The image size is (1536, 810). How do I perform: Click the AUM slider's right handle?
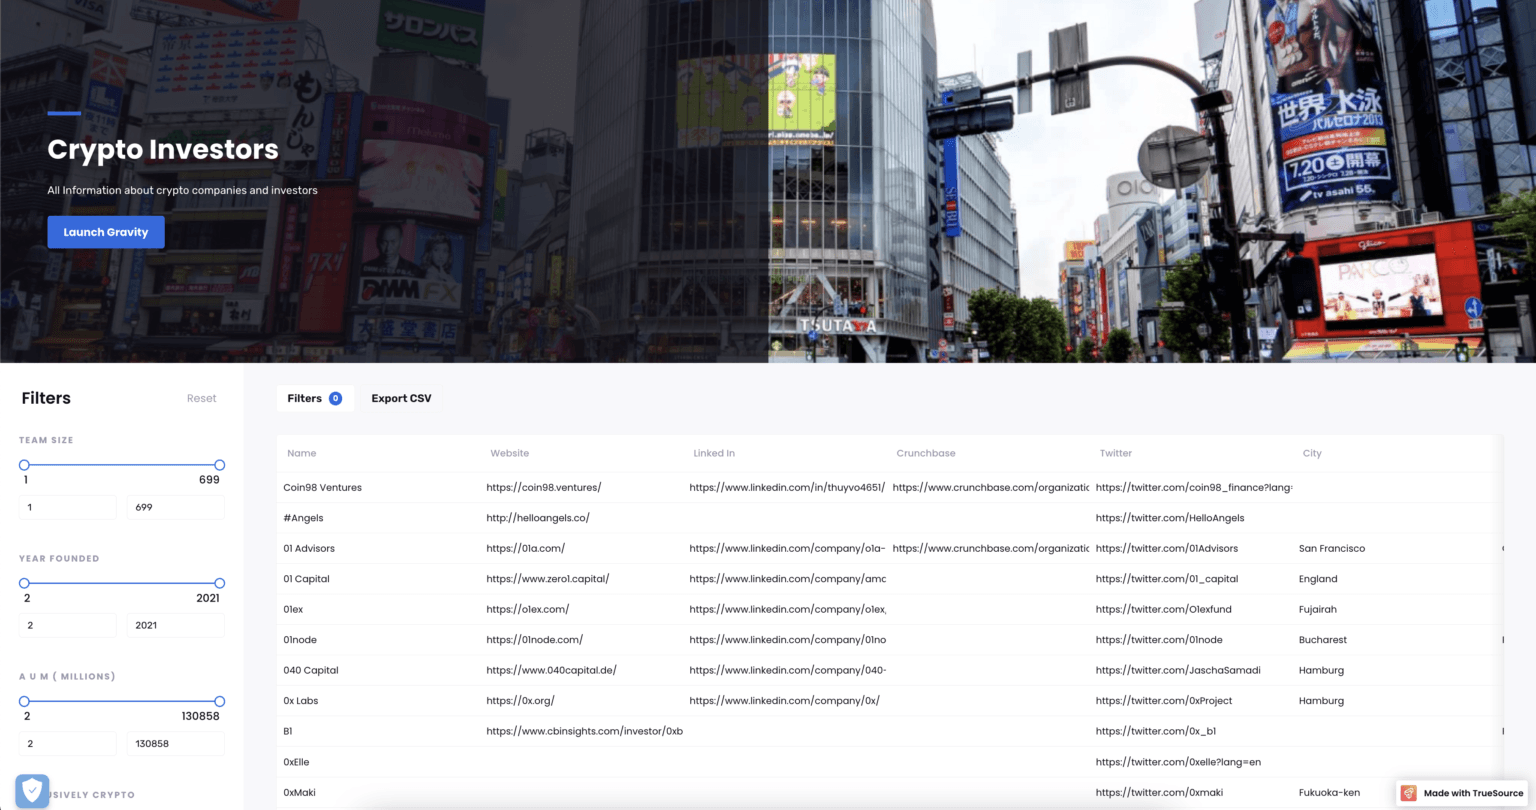click(219, 701)
